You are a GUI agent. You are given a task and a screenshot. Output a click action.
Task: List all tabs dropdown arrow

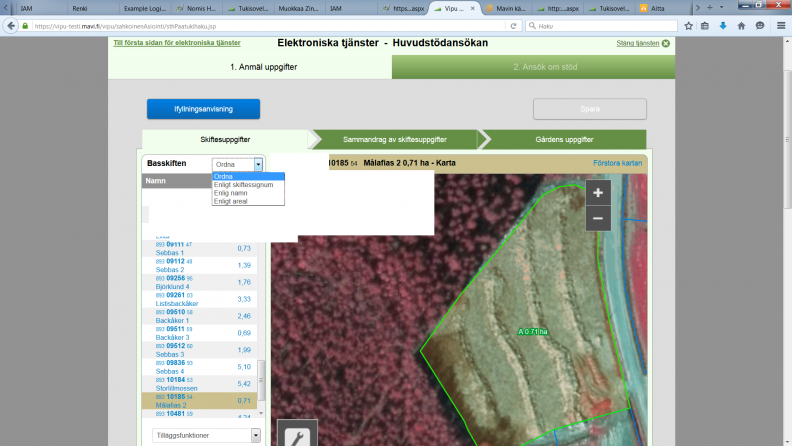[x=721, y=8]
